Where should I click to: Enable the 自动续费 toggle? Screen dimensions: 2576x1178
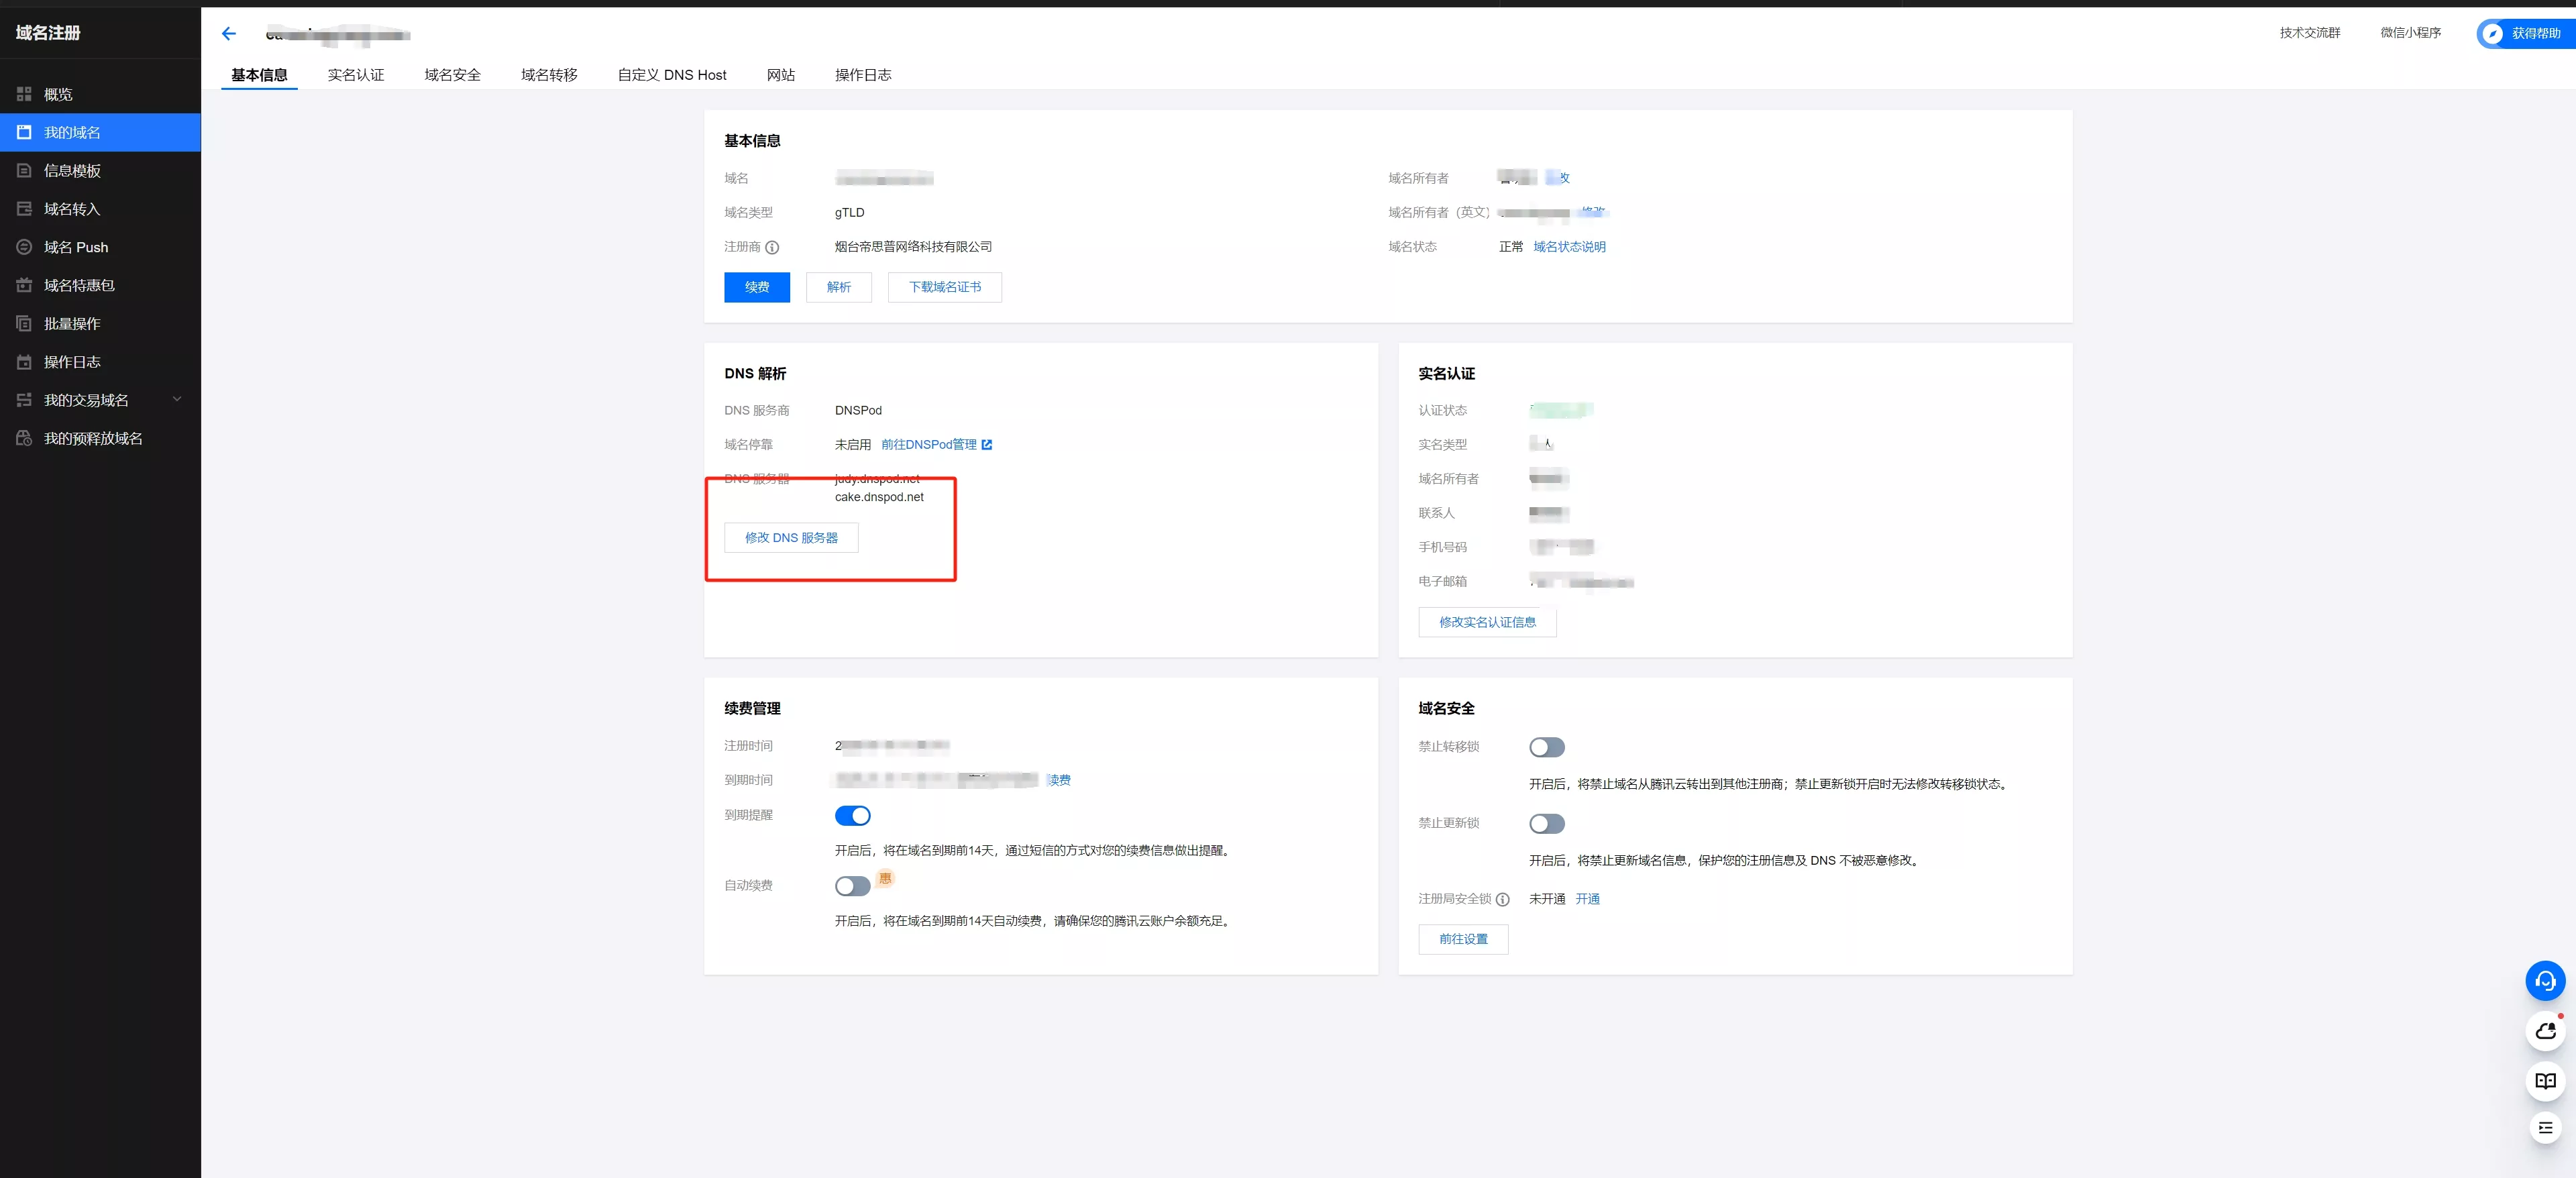(852, 886)
